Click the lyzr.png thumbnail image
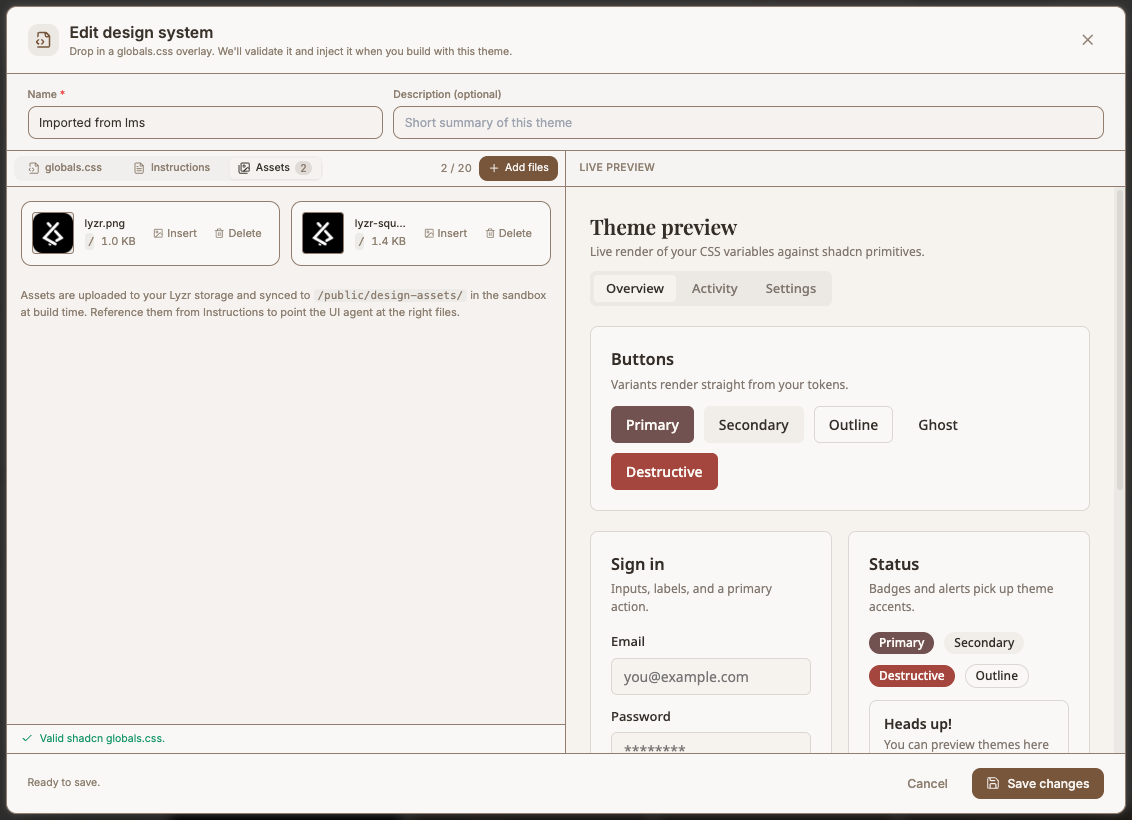Image resolution: width=1132 pixels, height=820 pixels. point(53,233)
